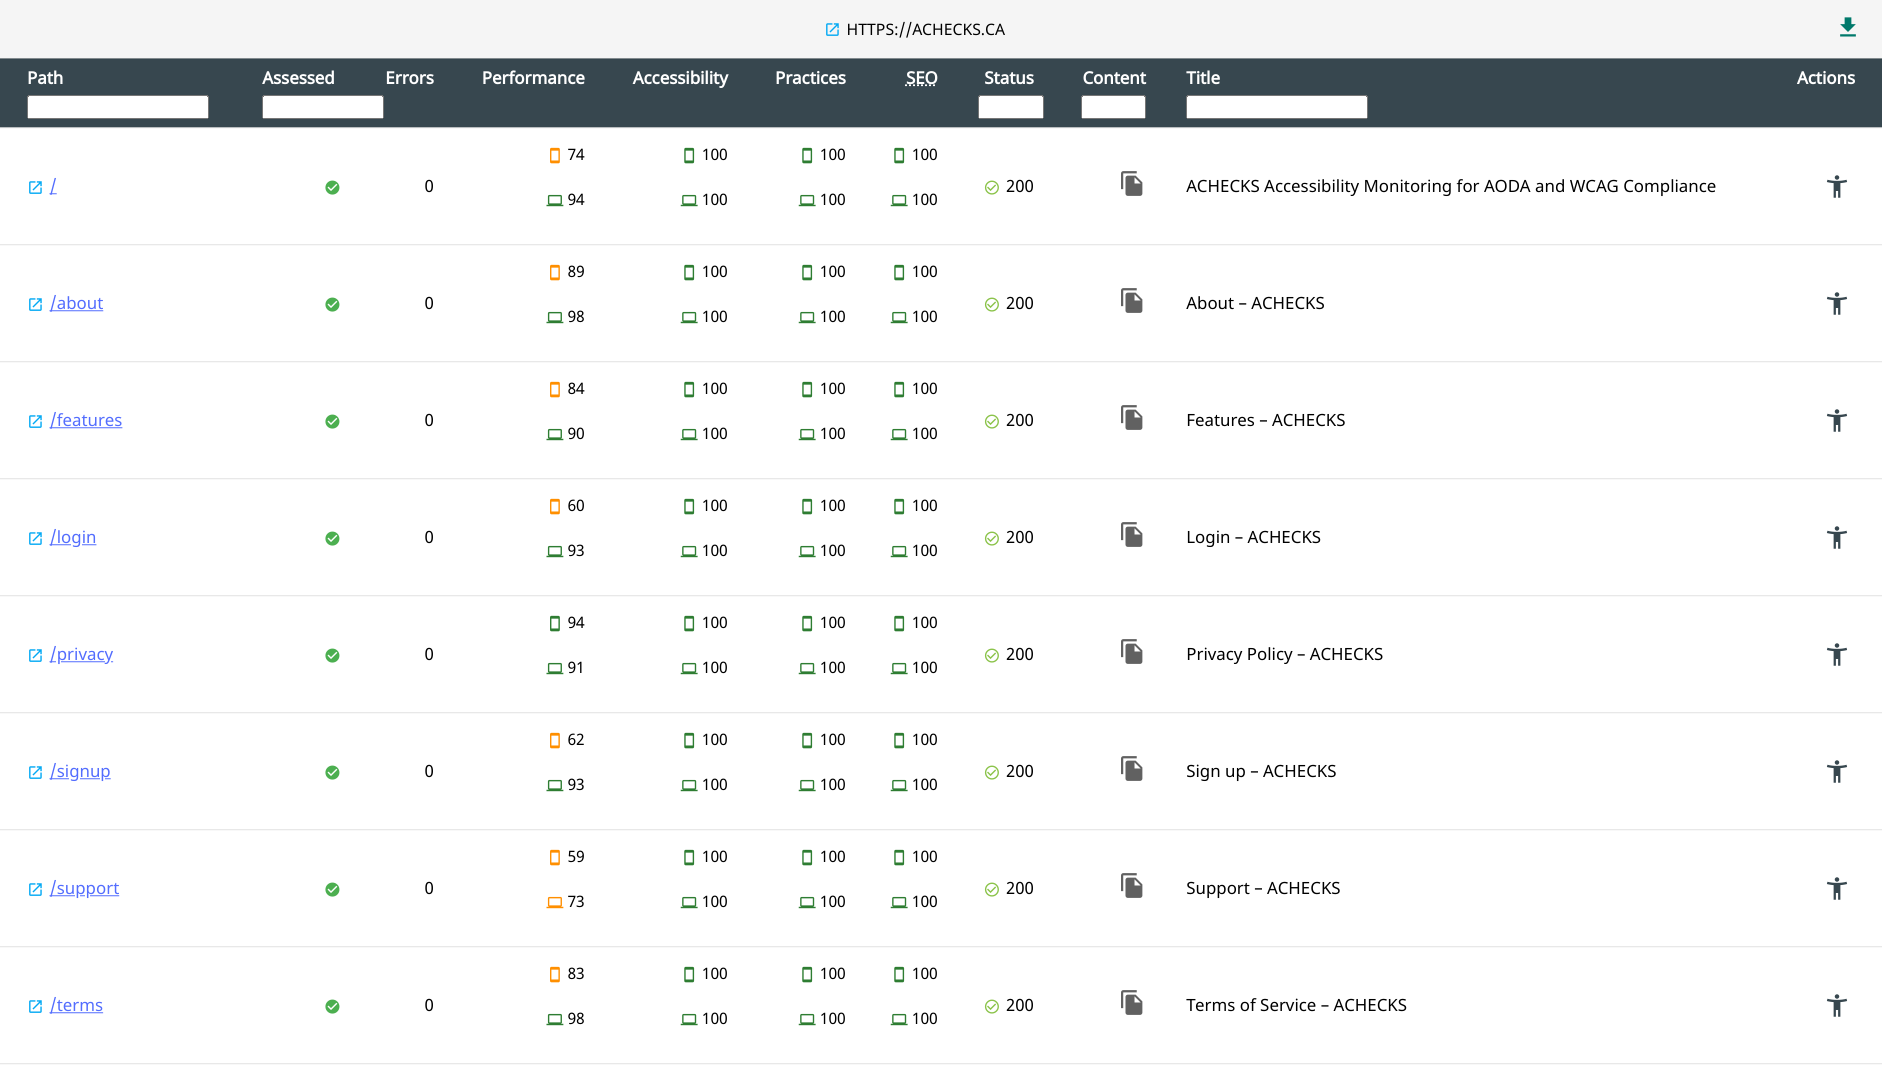Focus the Assessed filter input
Screen dimensions: 1882x1066
(x=323, y=107)
